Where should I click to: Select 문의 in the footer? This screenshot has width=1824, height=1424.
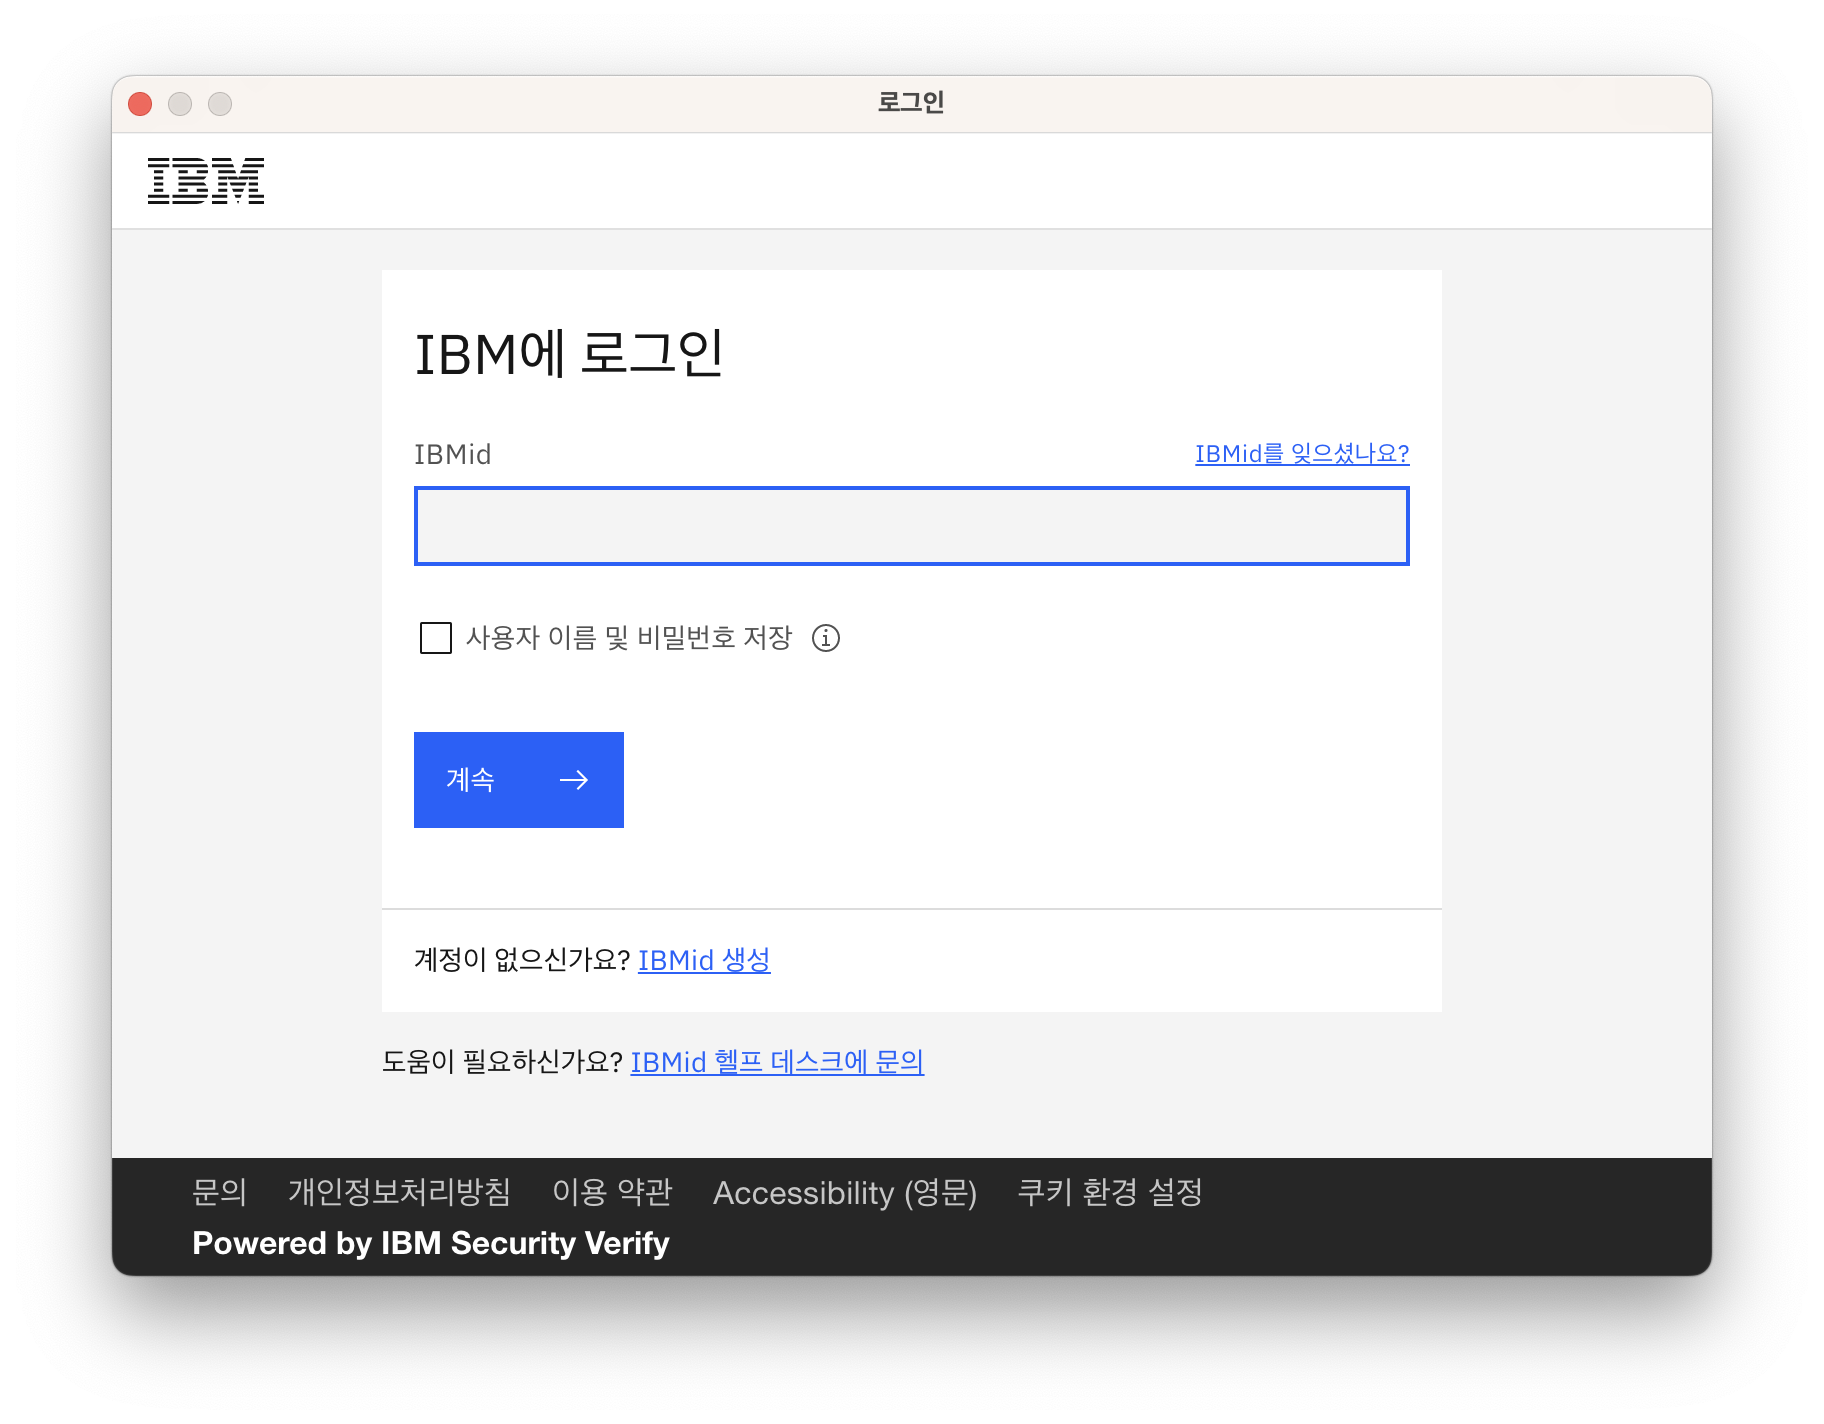pyautogui.click(x=219, y=1192)
